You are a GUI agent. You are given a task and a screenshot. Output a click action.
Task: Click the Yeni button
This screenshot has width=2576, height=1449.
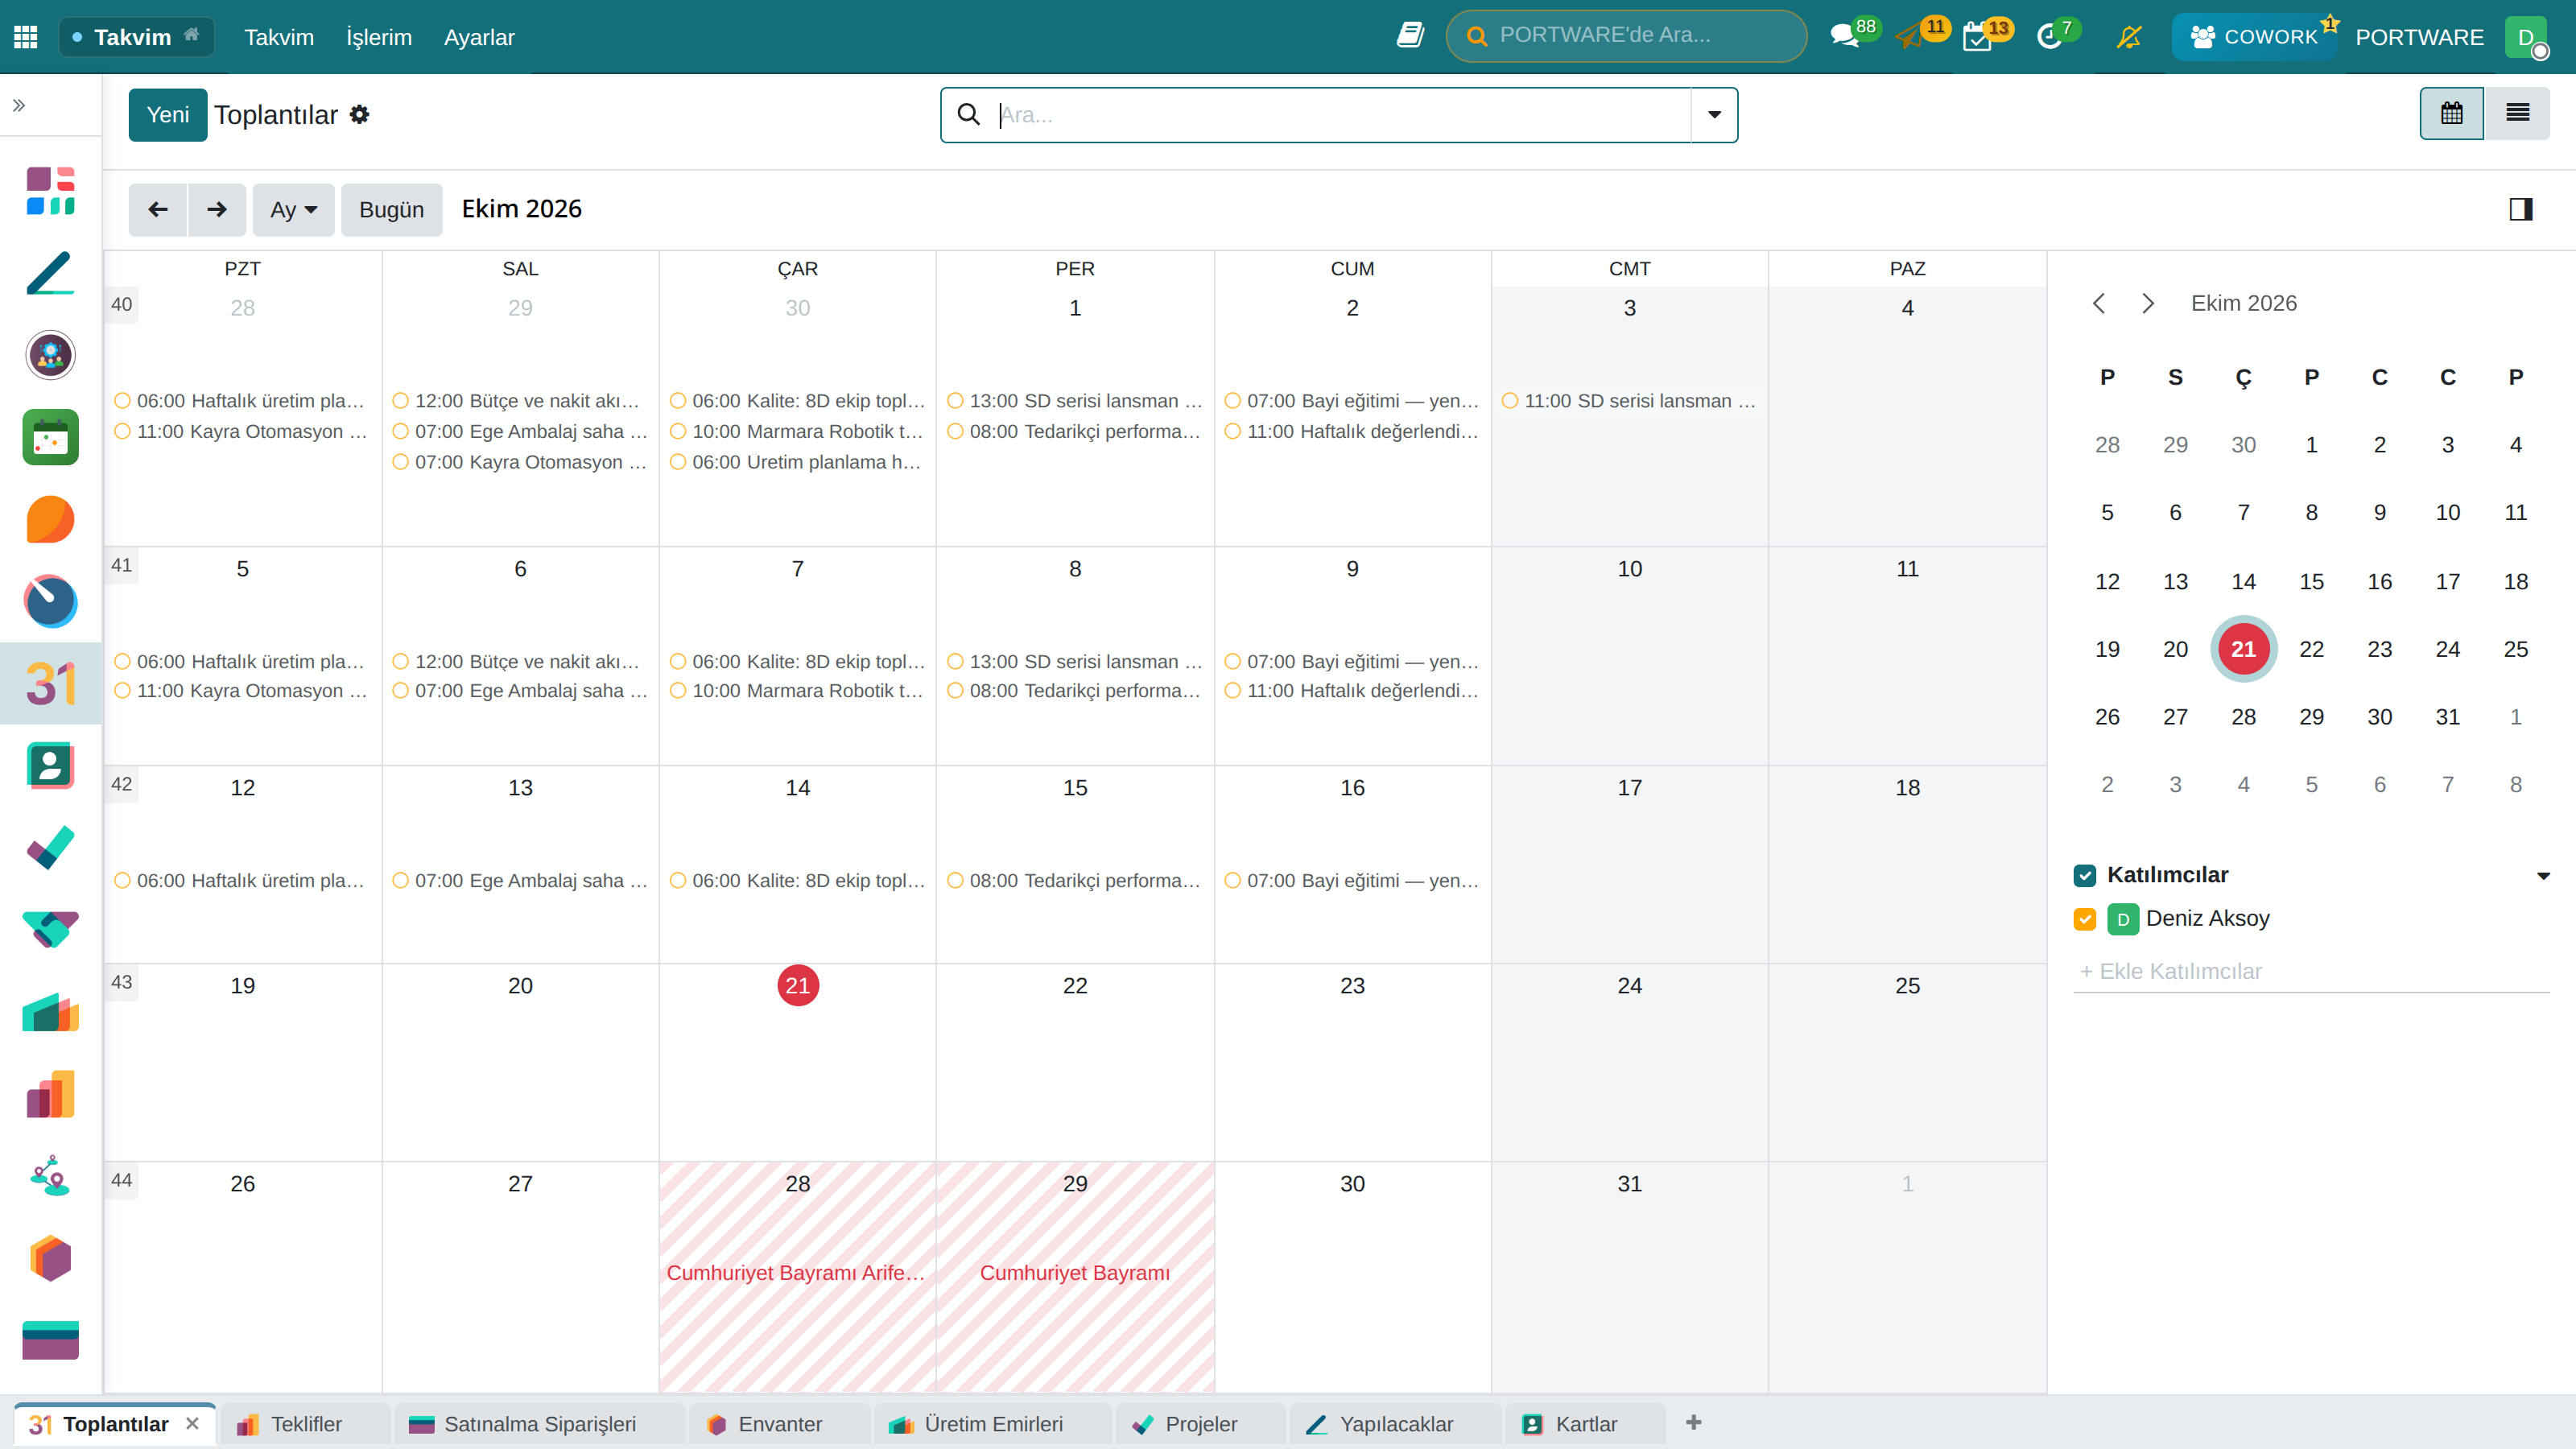(168, 114)
